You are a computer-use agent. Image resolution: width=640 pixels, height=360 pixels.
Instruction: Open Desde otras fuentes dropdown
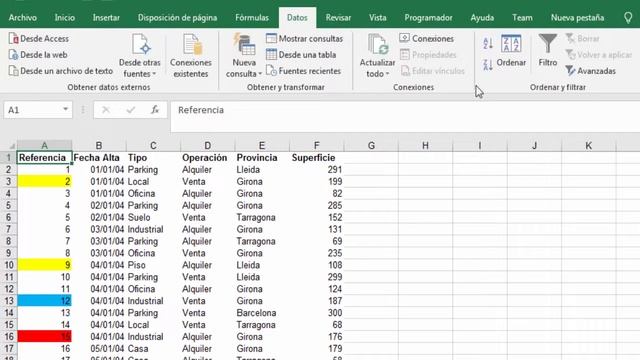point(140,56)
